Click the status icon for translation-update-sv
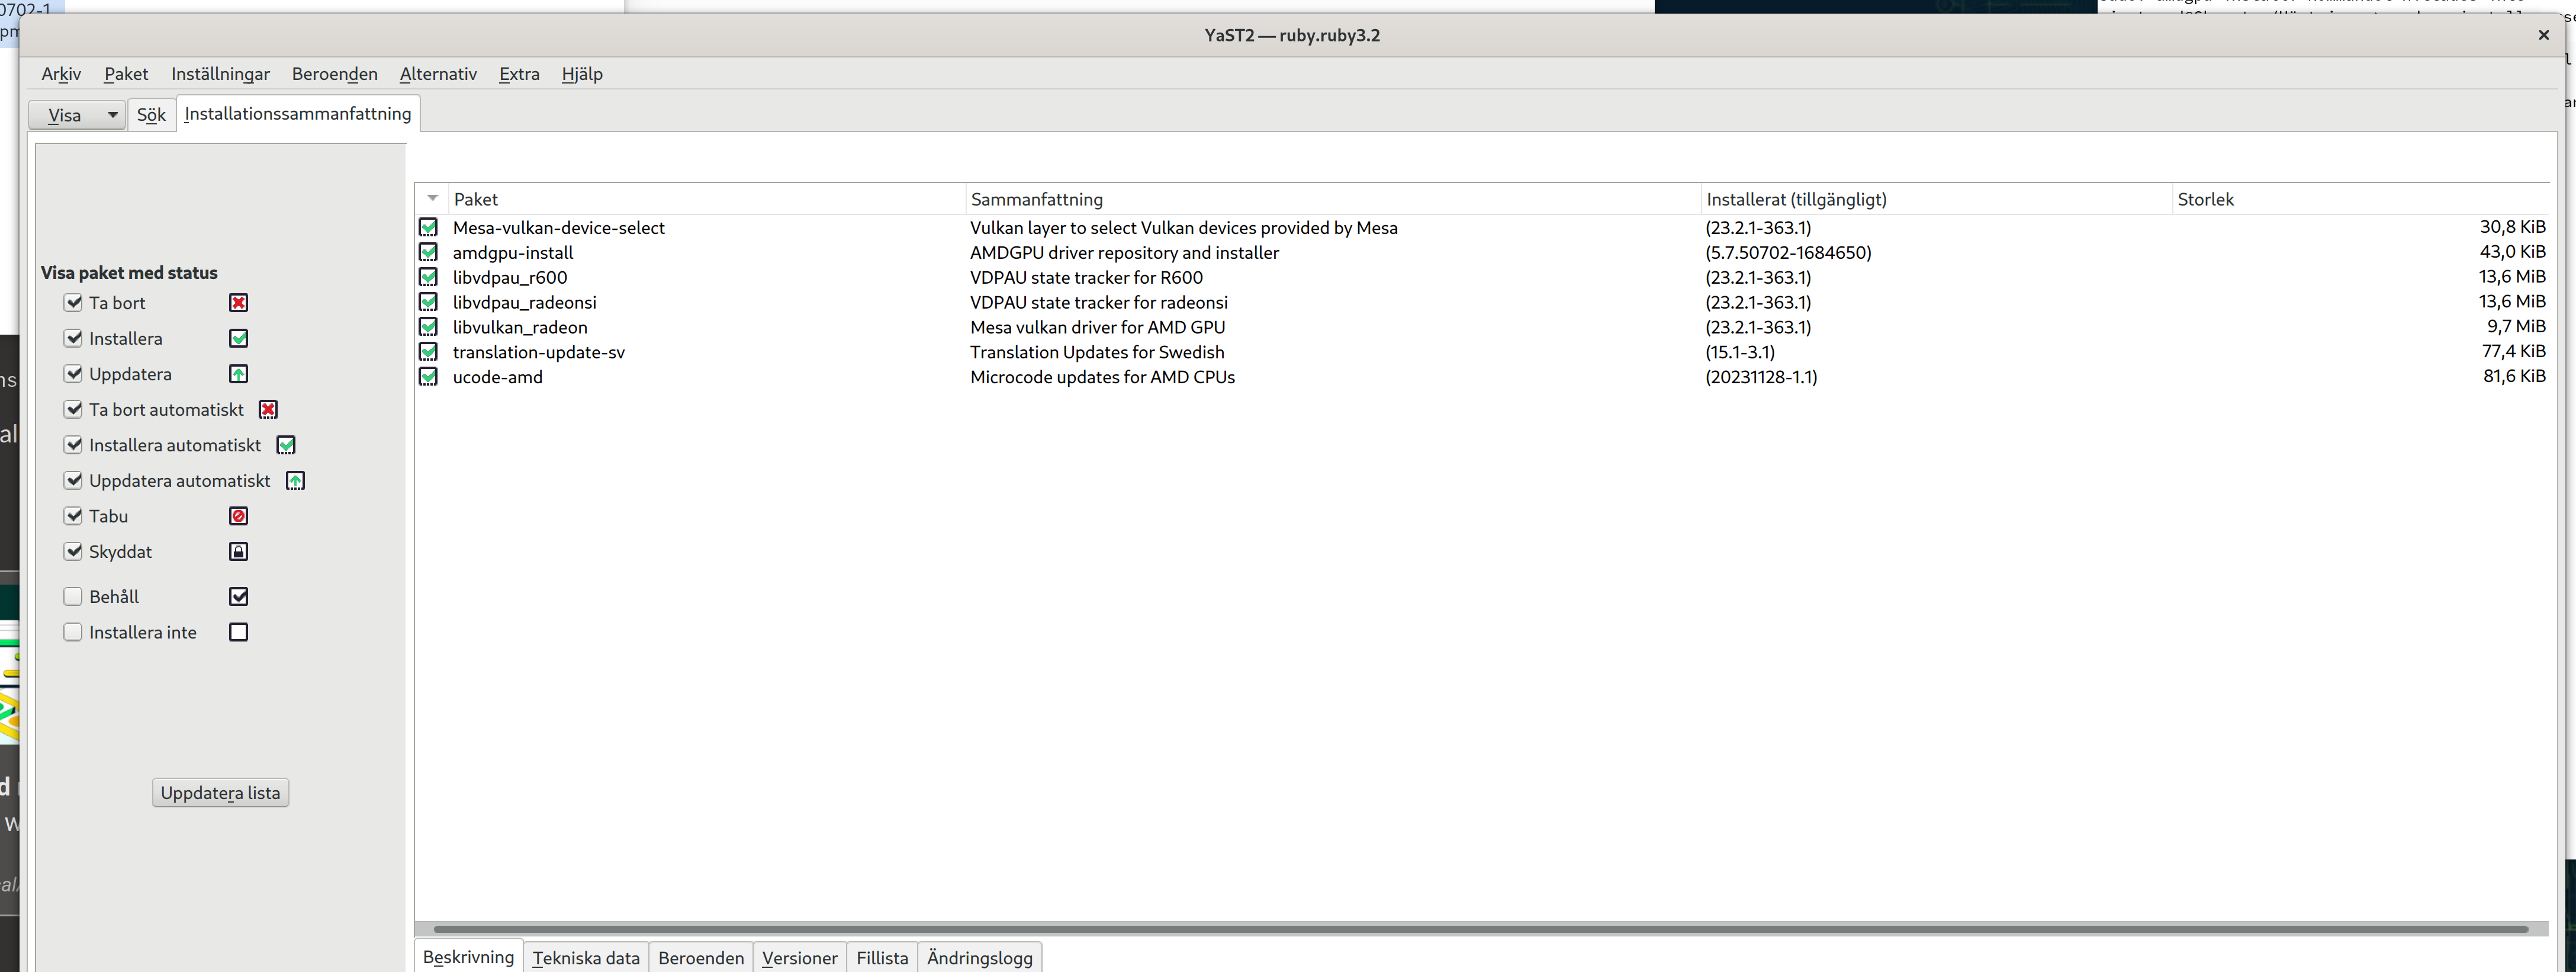2576x972 pixels. 428,352
